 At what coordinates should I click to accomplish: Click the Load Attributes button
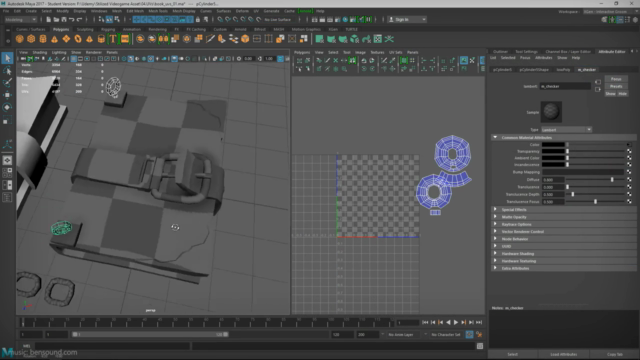click(x=564, y=354)
